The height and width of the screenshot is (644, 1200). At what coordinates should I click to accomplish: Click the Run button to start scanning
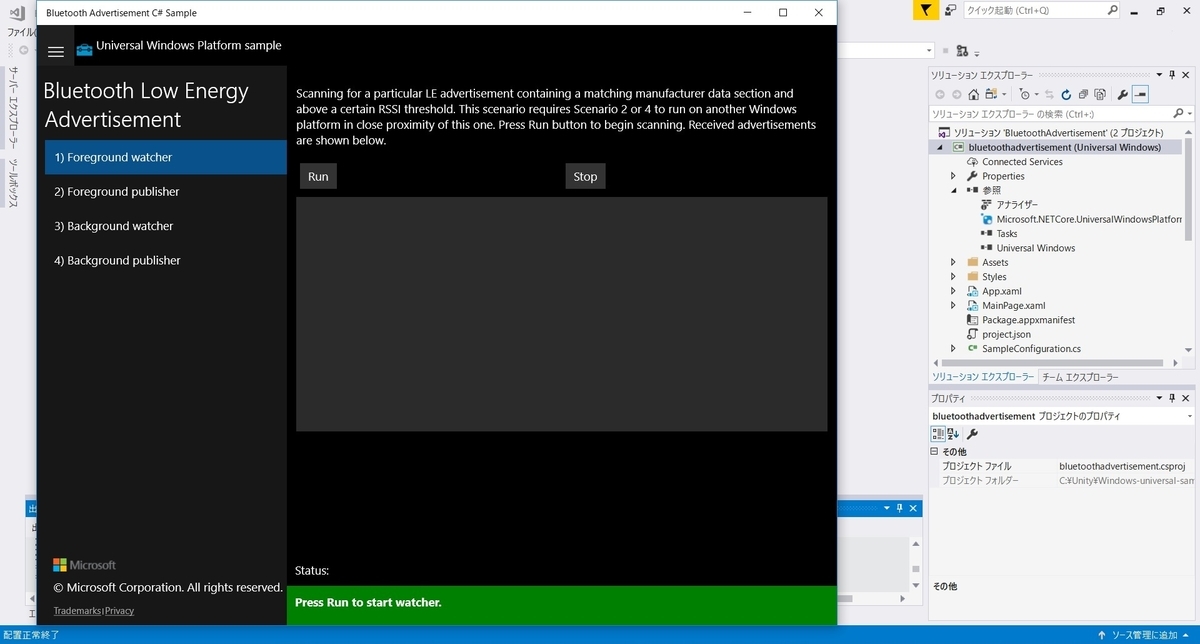(318, 176)
